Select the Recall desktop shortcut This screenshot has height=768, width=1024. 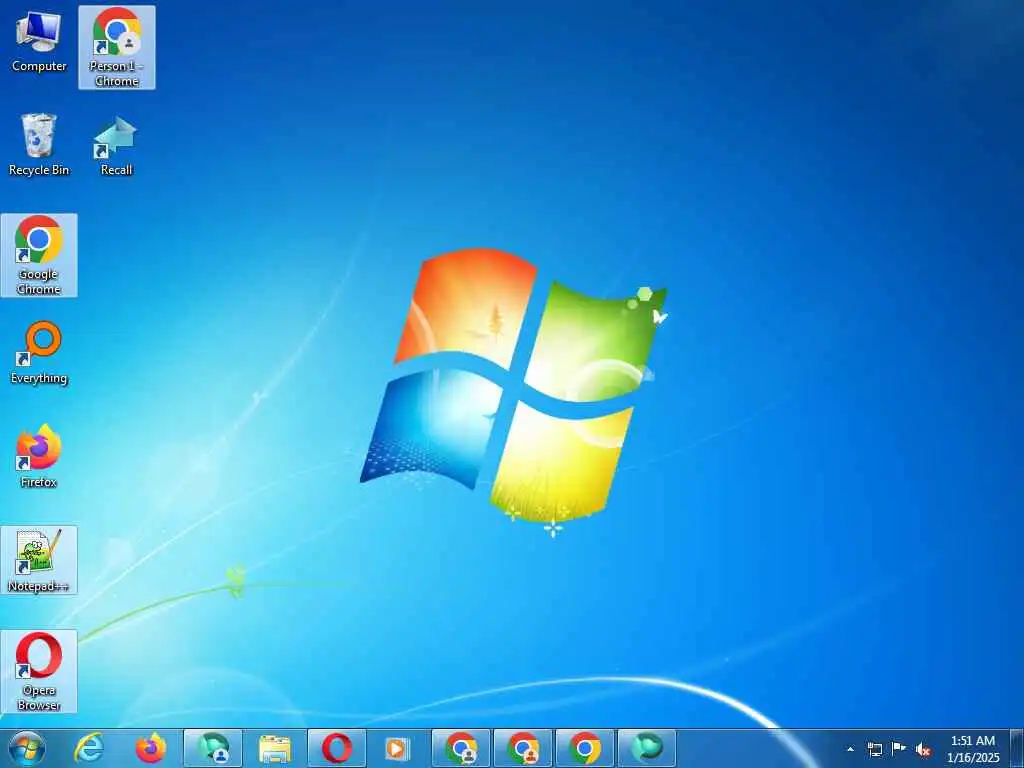(x=116, y=146)
